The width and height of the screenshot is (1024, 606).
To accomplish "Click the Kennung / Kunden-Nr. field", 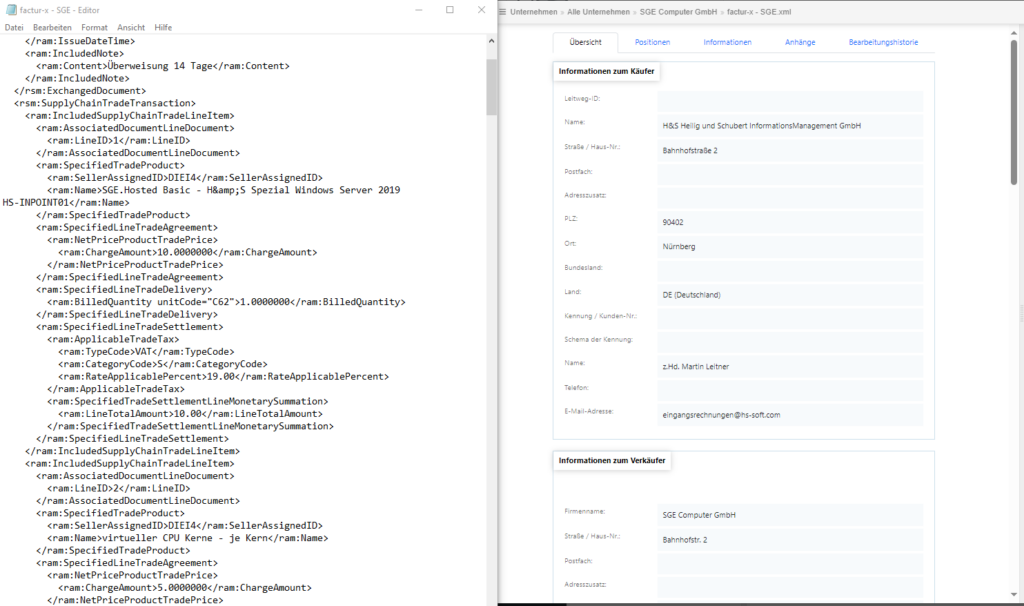I will click(790, 318).
